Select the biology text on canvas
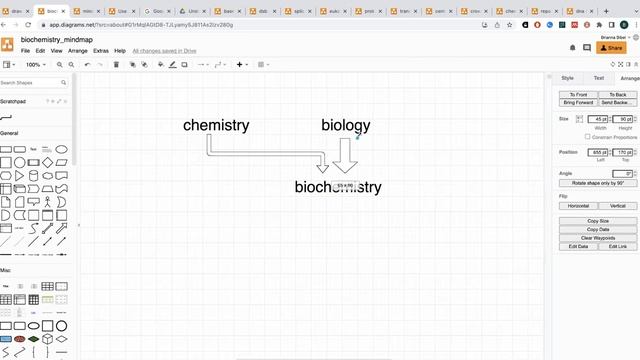 pyautogui.click(x=346, y=125)
